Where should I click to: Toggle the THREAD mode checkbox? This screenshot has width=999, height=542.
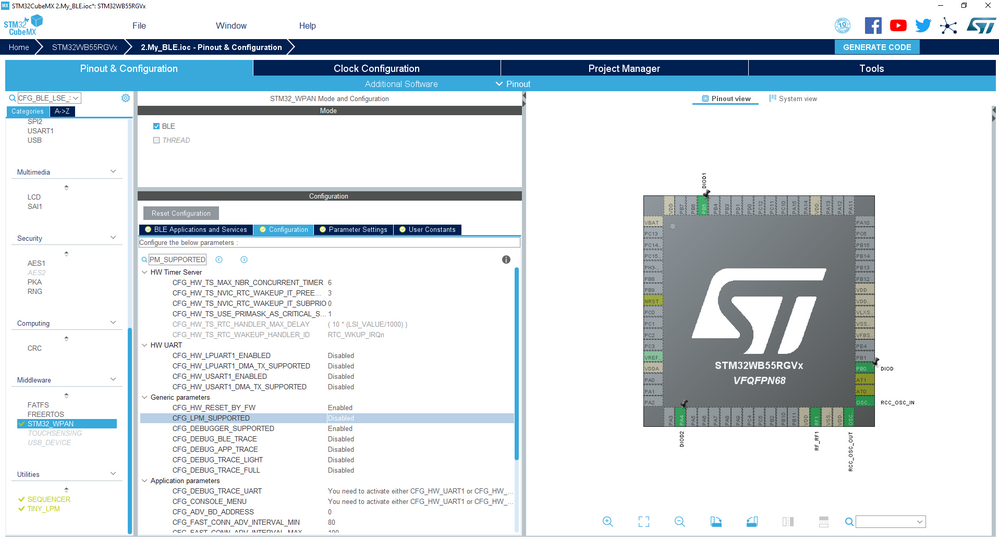point(156,140)
